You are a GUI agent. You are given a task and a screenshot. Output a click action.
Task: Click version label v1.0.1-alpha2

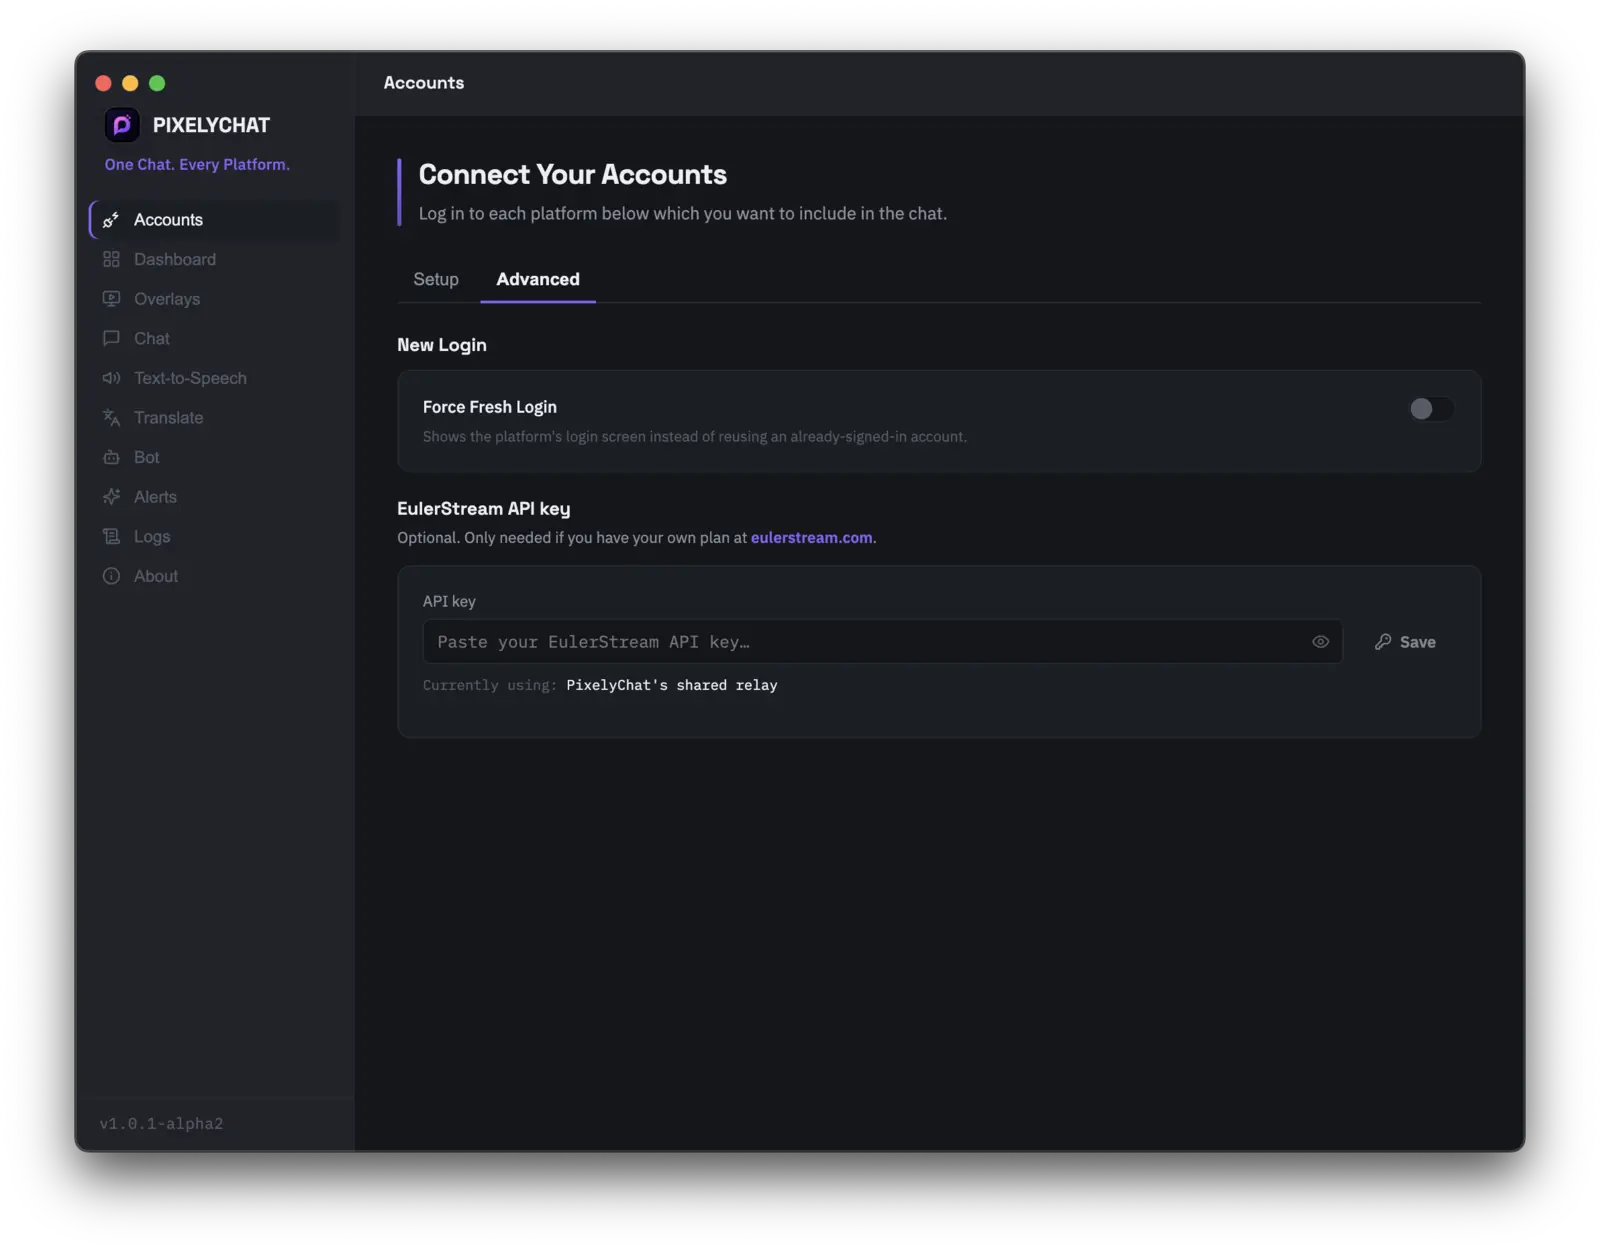coord(161,1124)
